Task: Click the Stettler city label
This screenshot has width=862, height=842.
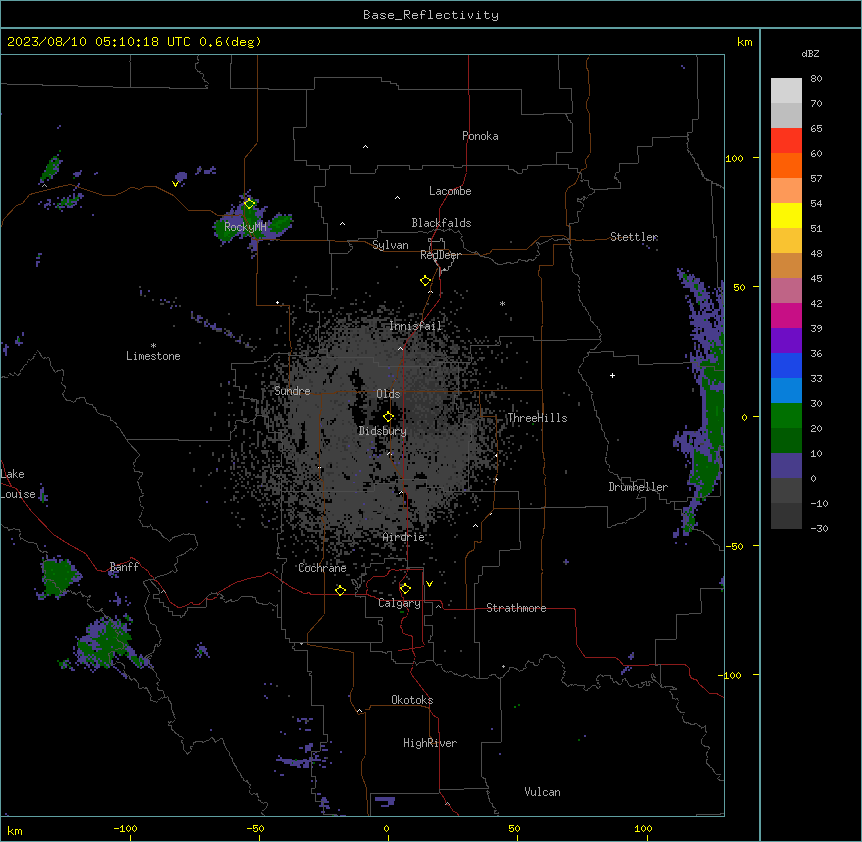Action: tap(634, 237)
